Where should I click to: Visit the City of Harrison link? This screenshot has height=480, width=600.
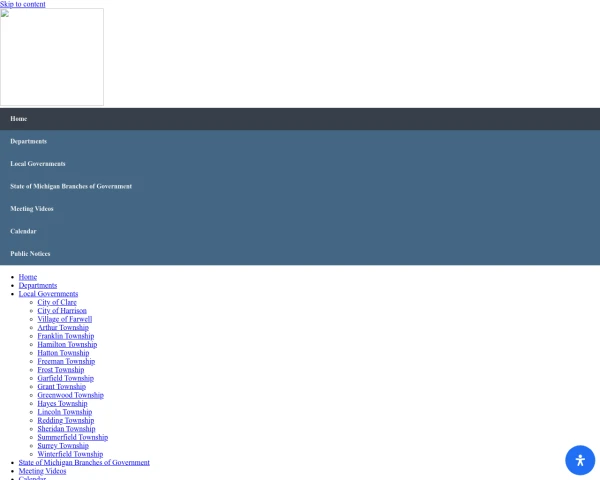coord(62,310)
